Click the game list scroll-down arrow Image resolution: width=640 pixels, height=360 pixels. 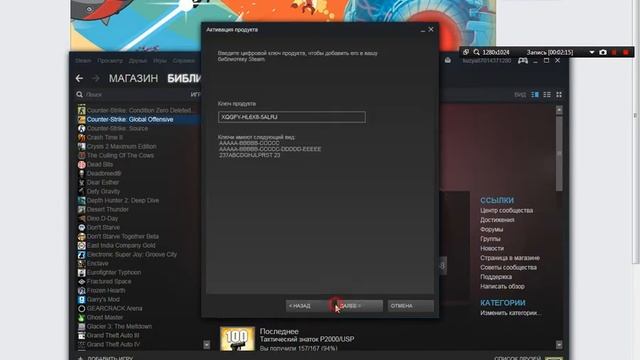(x=207, y=345)
